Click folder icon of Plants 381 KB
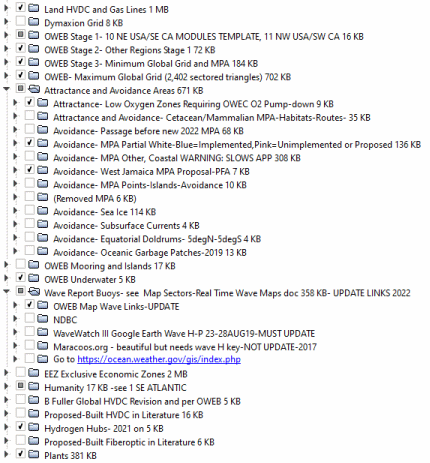The image size is (430, 463). [33, 454]
